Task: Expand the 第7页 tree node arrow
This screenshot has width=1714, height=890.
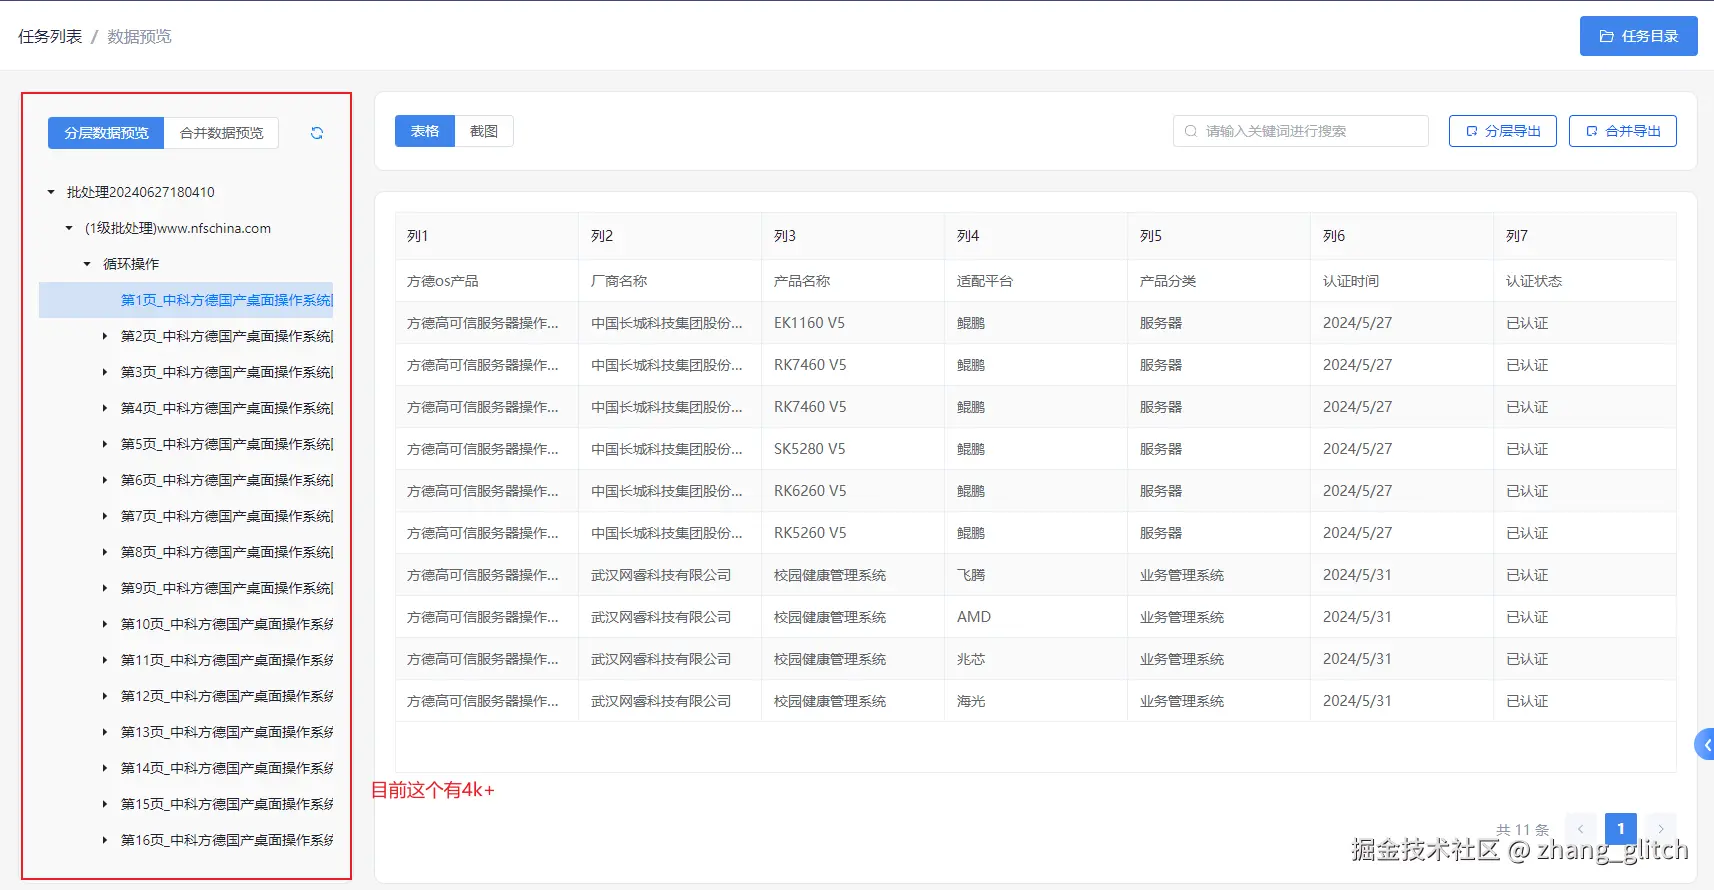Action: point(104,516)
